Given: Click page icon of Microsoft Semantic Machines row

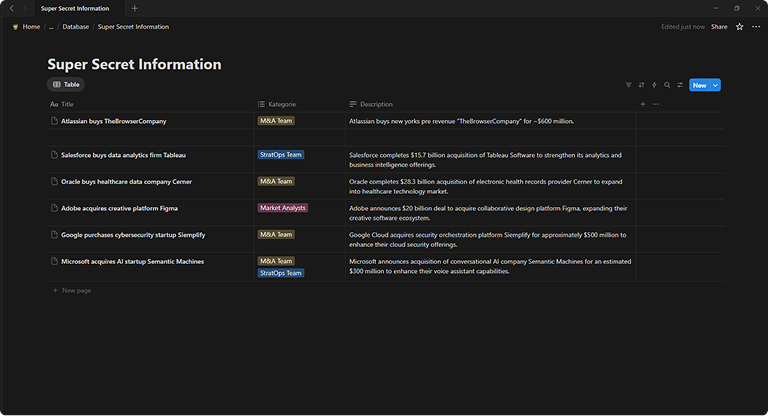Looking at the screenshot, I should (54, 261).
